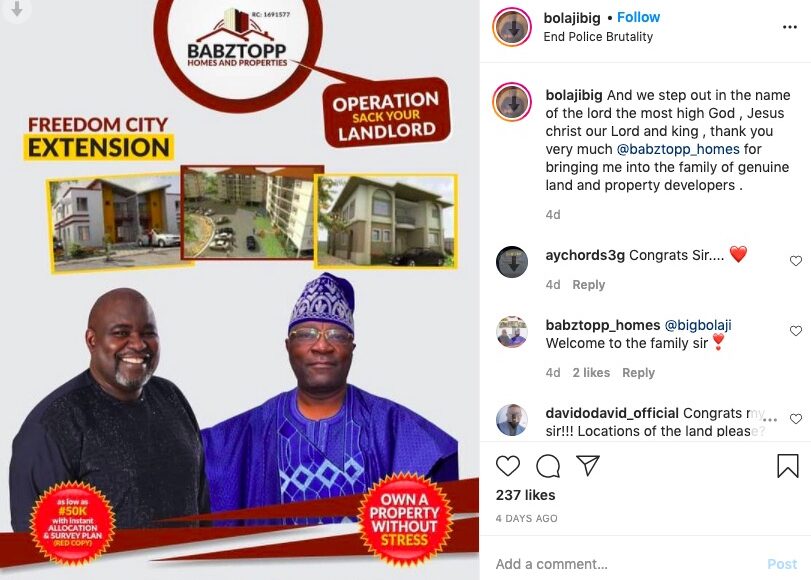The image size is (811, 580).
Task: Like the post with heart icon
Action: coord(507,466)
